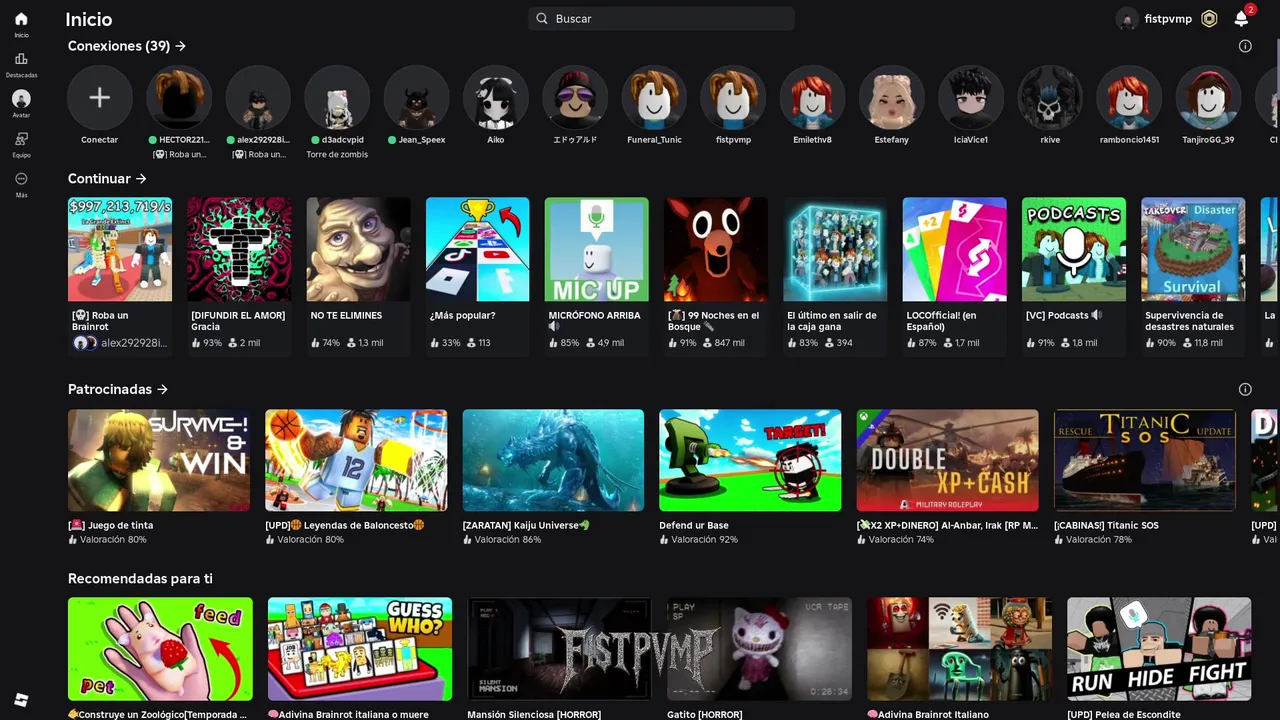
Task: Open HECTOR221 connection avatar
Action: pyautogui.click(x=179, y=98)
